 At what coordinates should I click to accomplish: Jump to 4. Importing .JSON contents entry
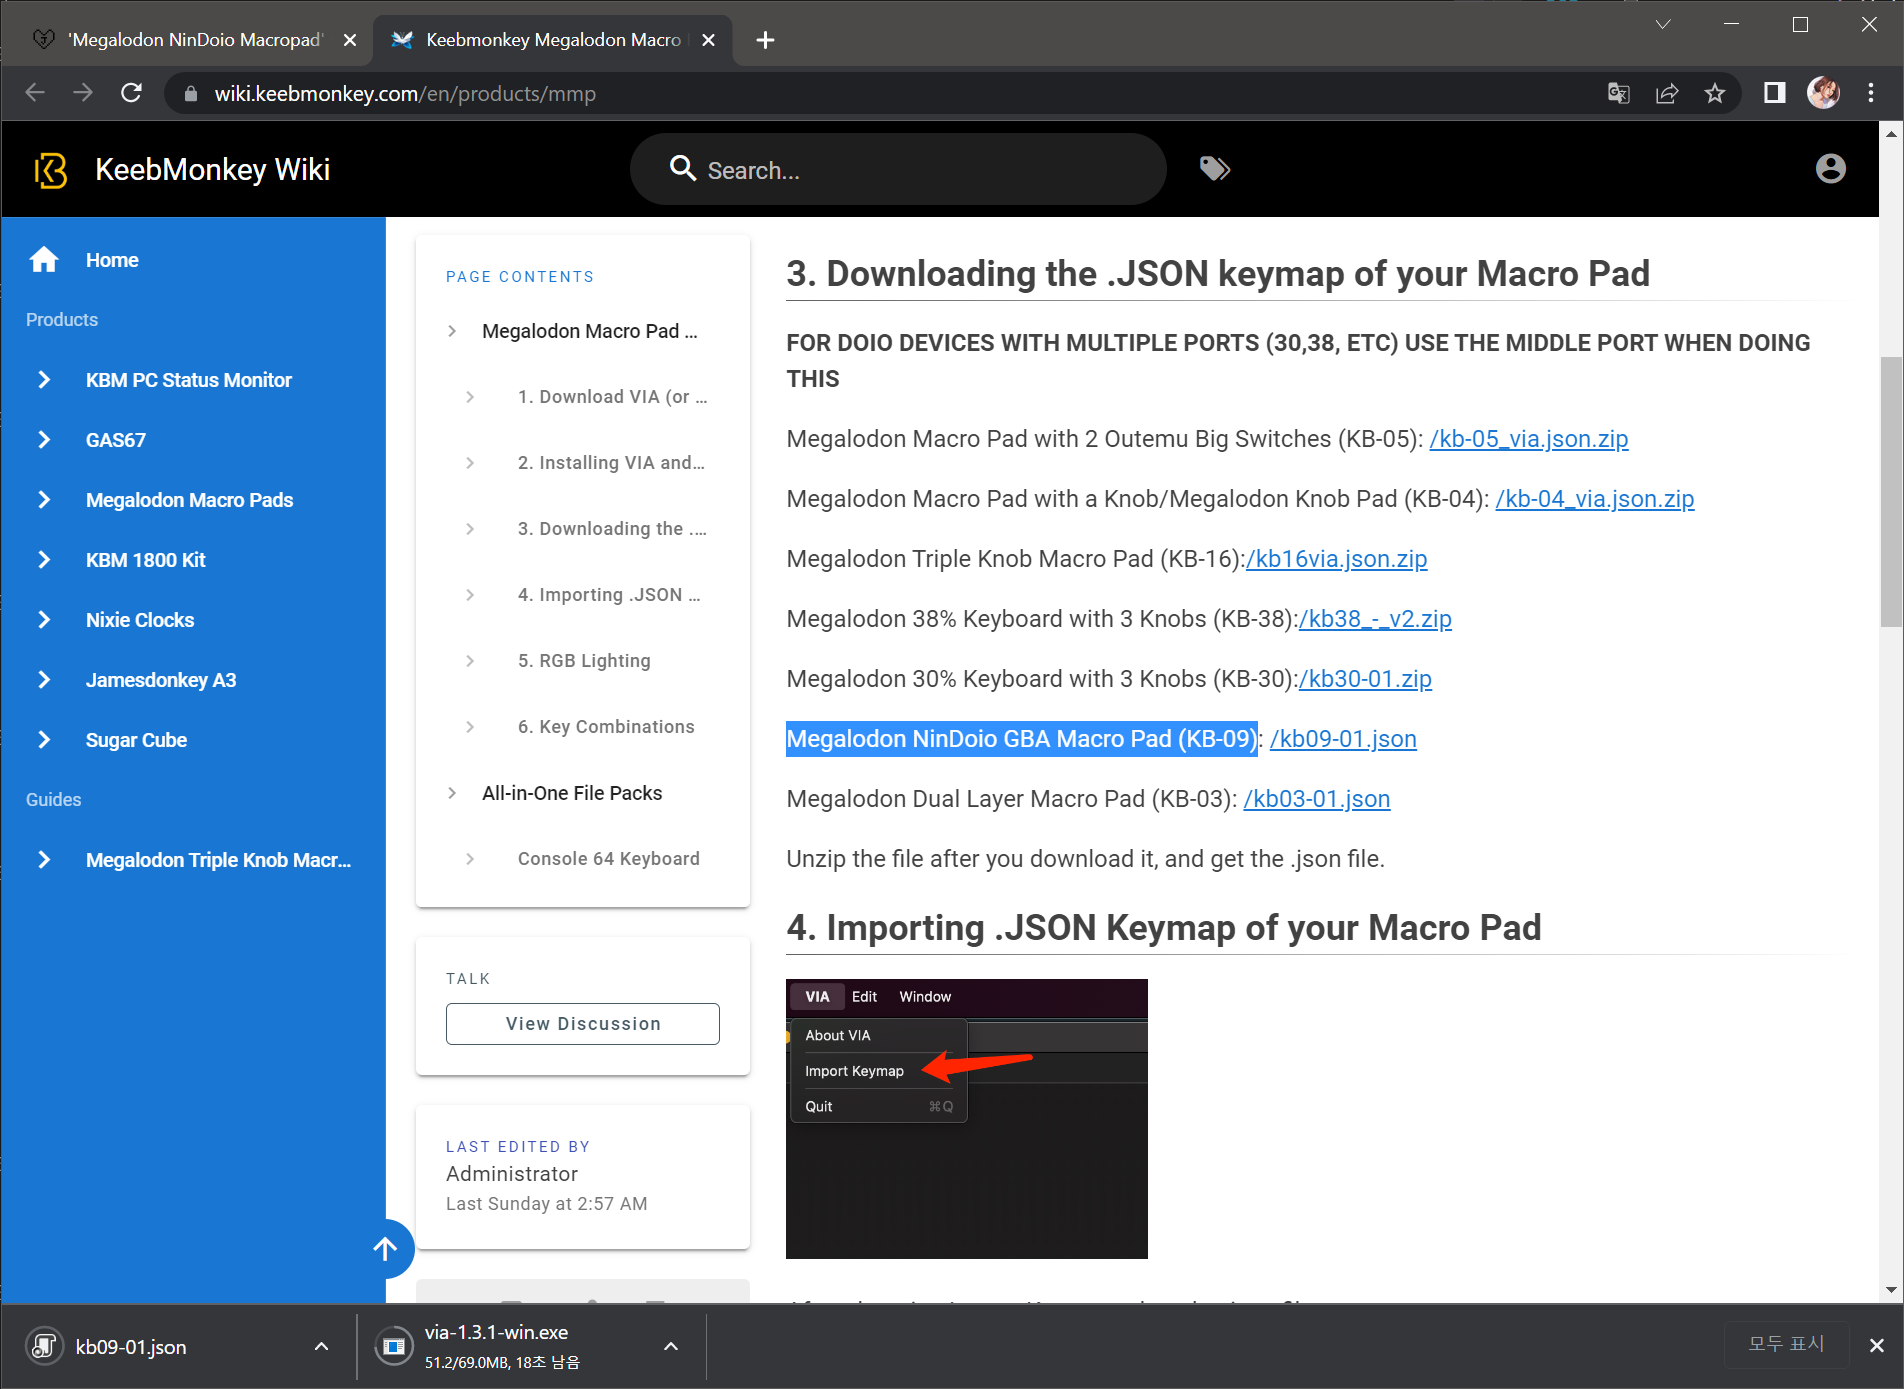(x=582, y=595)
